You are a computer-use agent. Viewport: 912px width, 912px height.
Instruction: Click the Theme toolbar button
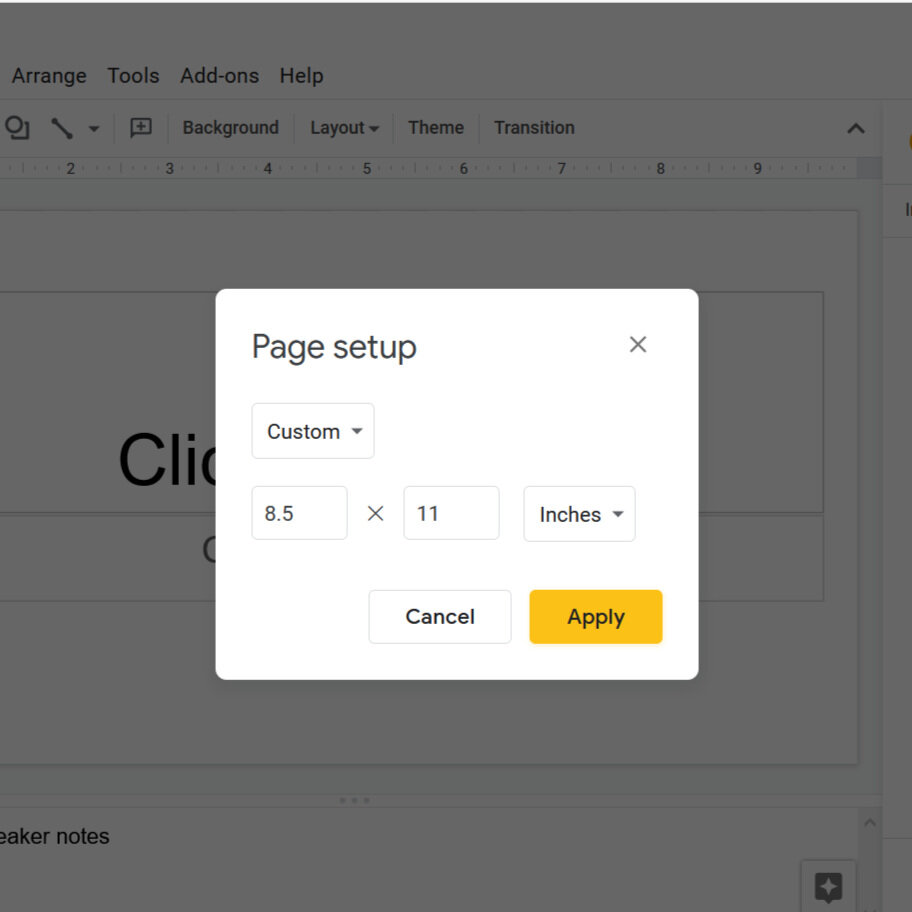436,127
